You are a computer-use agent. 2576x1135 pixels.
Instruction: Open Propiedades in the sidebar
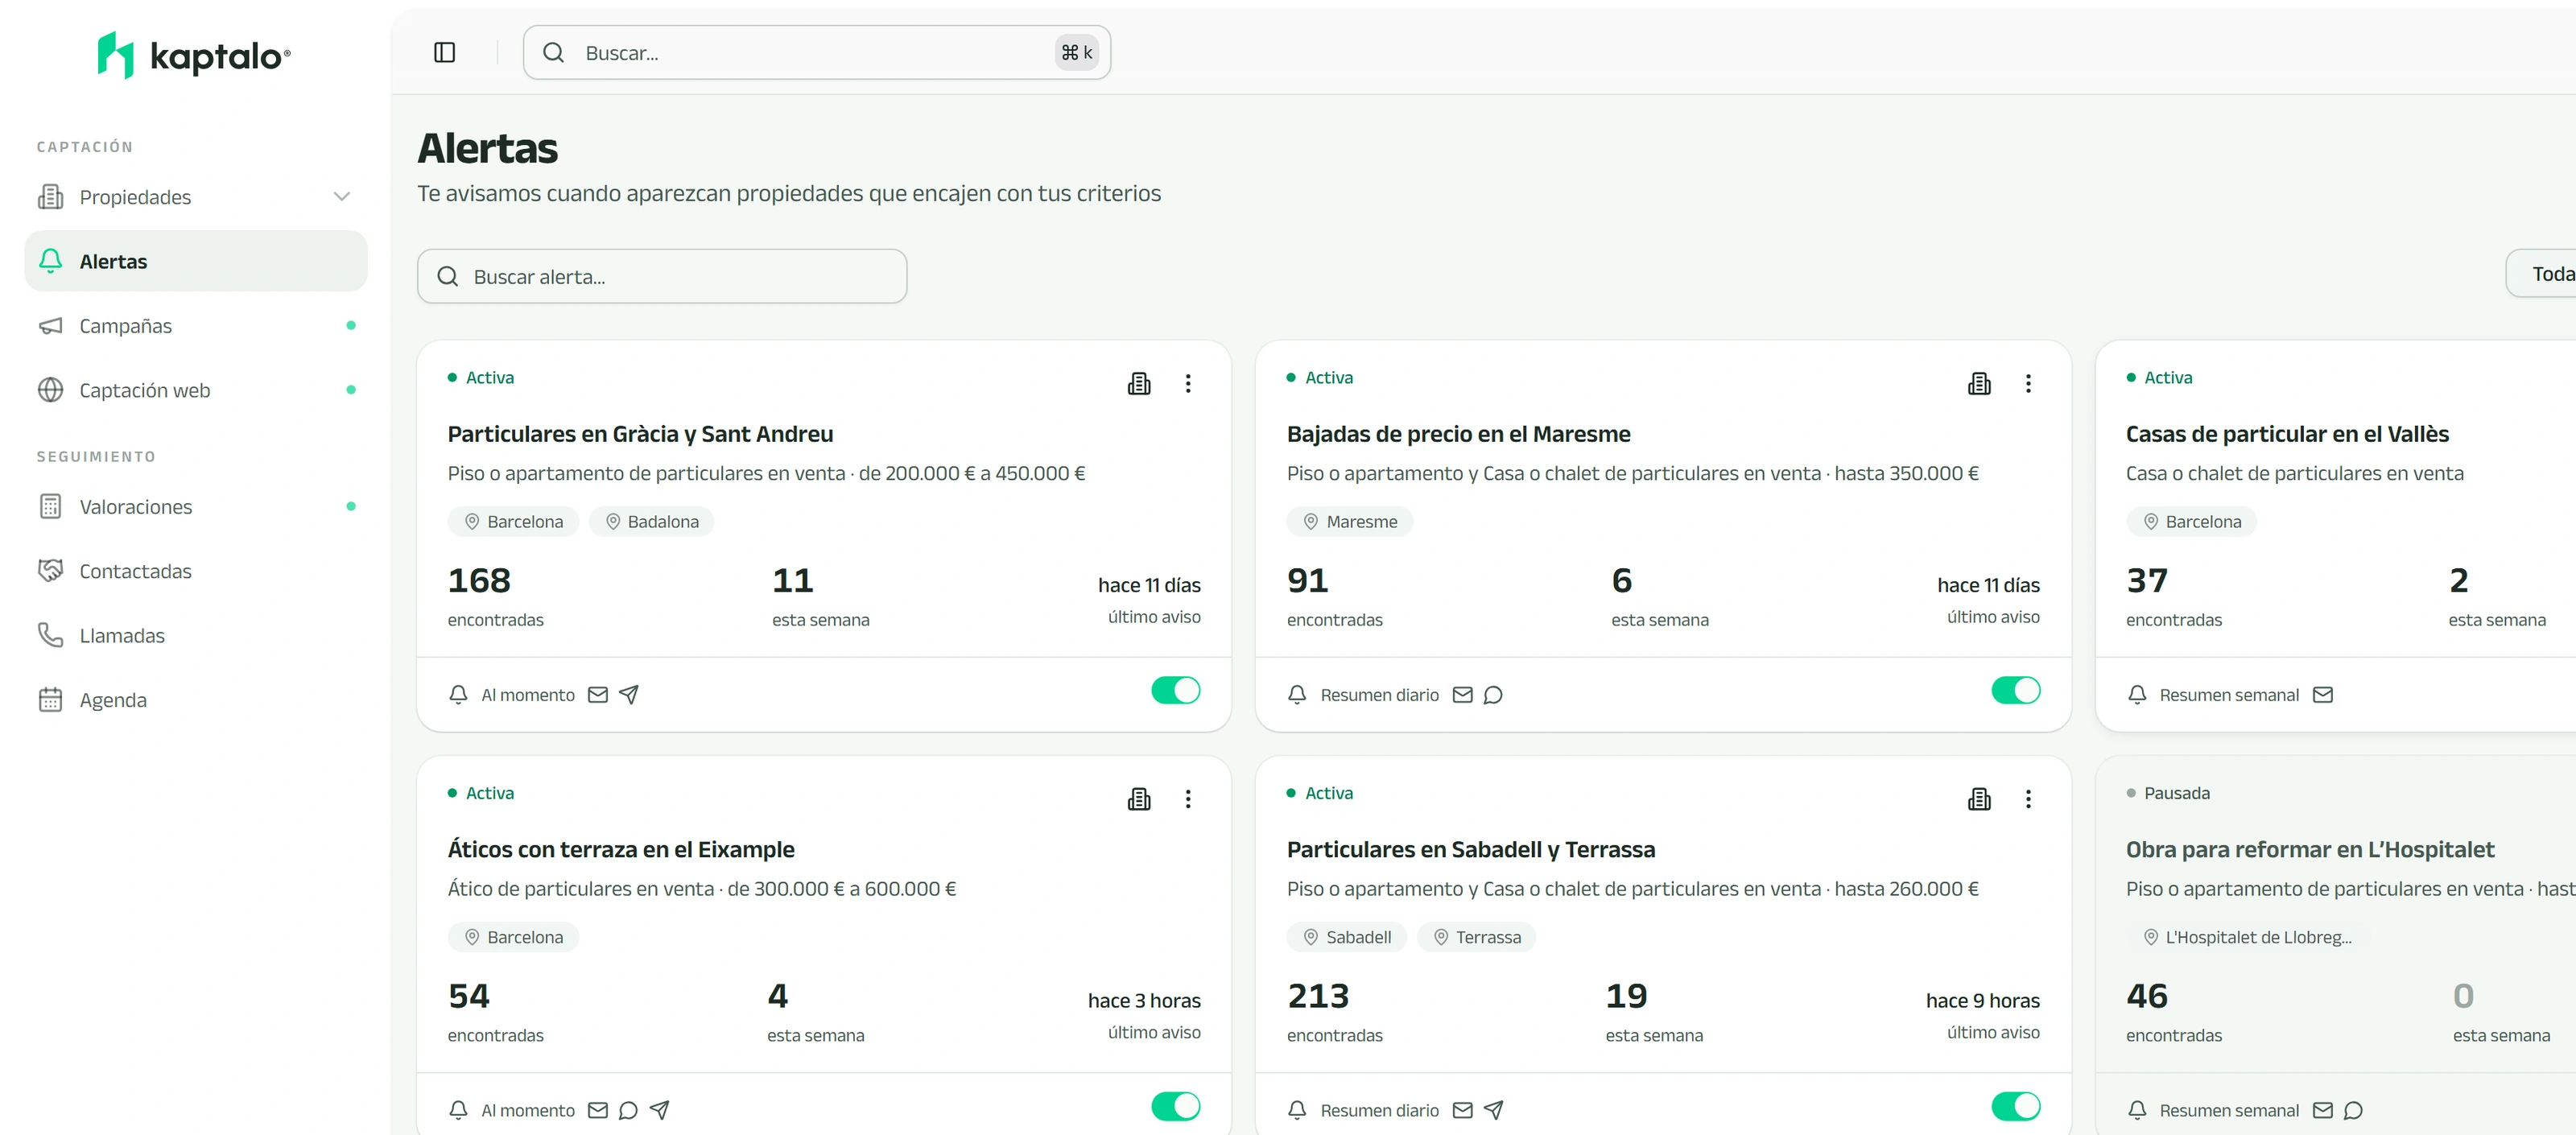[x=196, y=197]
